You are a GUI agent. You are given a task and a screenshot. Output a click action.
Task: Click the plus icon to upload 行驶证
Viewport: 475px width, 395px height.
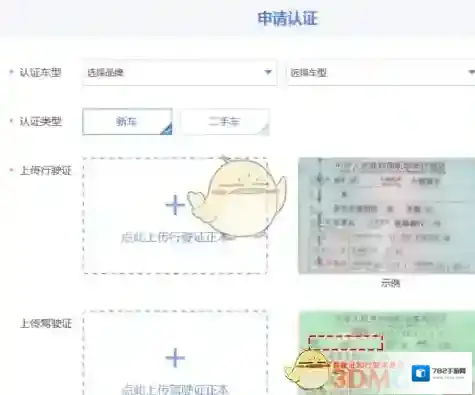pyautogui.click(x=175, y=205)
